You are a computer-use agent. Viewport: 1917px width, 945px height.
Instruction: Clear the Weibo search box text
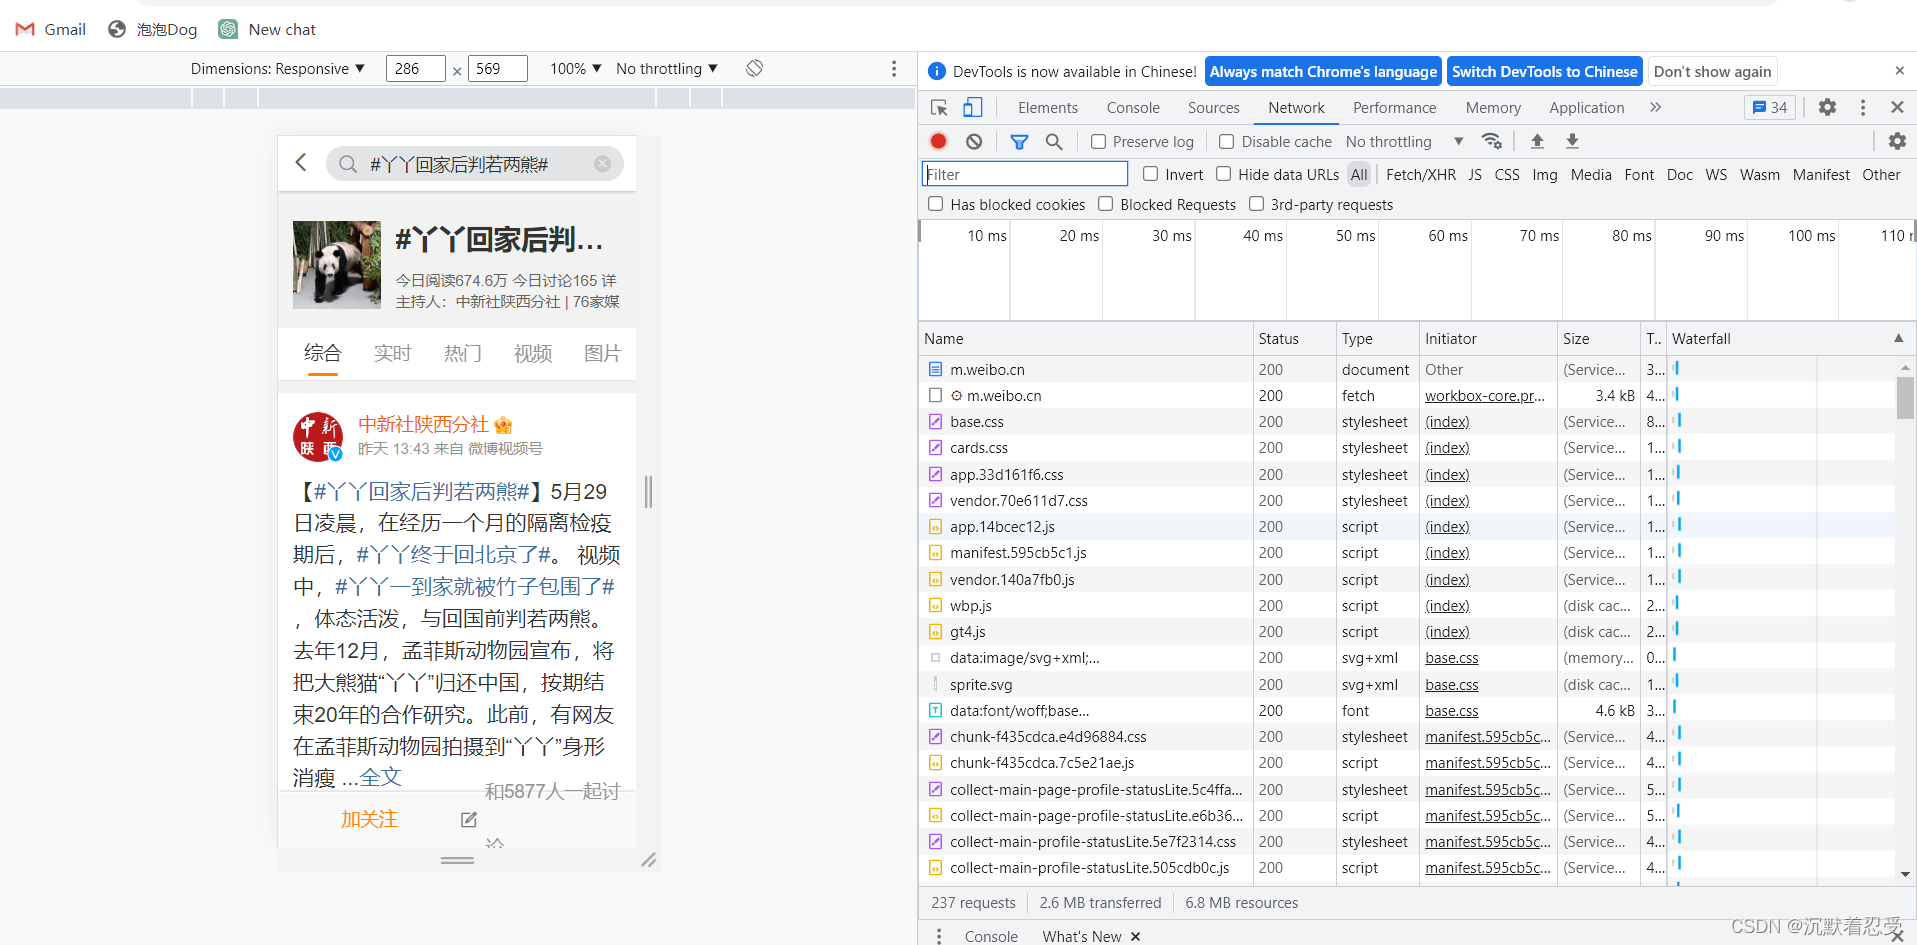pyautogui.click(x=602, y=164)
